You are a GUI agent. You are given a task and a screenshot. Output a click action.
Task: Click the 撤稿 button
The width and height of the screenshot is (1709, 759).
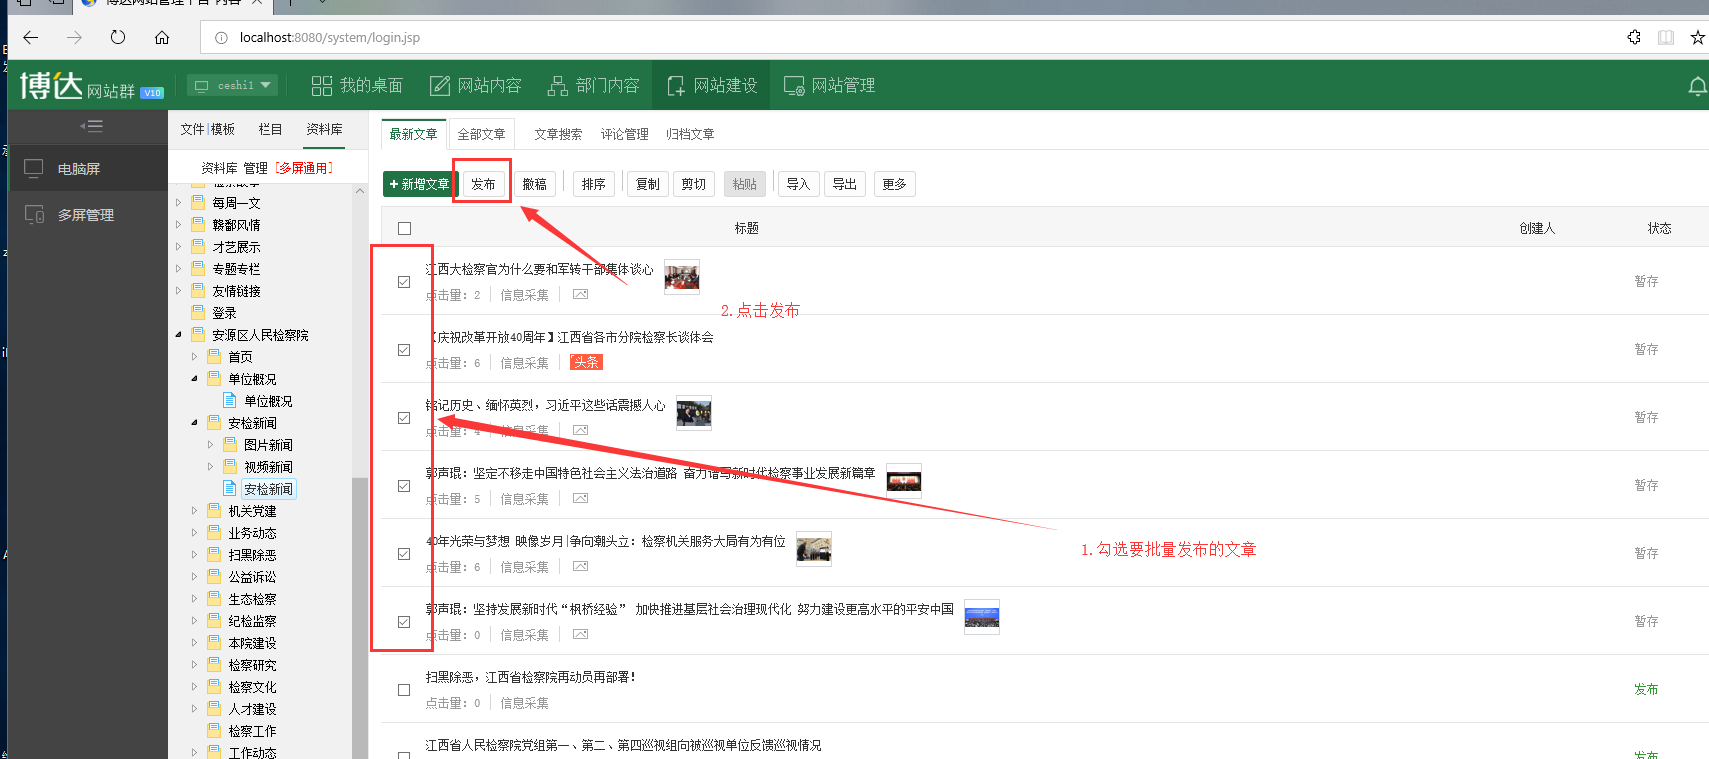tap(535, 184)
